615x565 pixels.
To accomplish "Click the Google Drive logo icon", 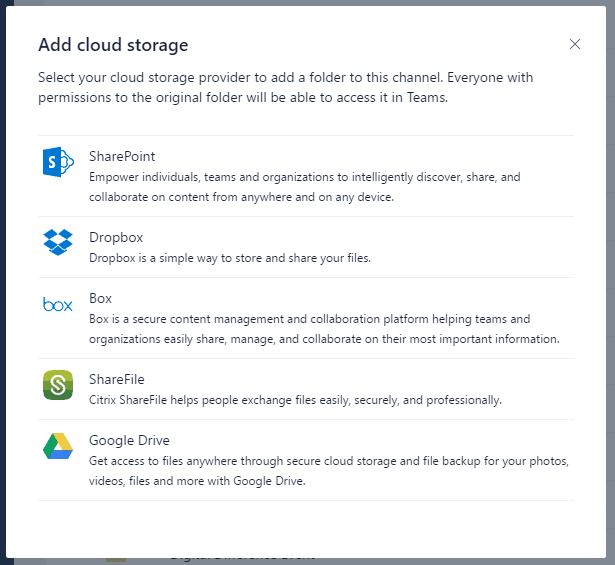I will [58, 446].
